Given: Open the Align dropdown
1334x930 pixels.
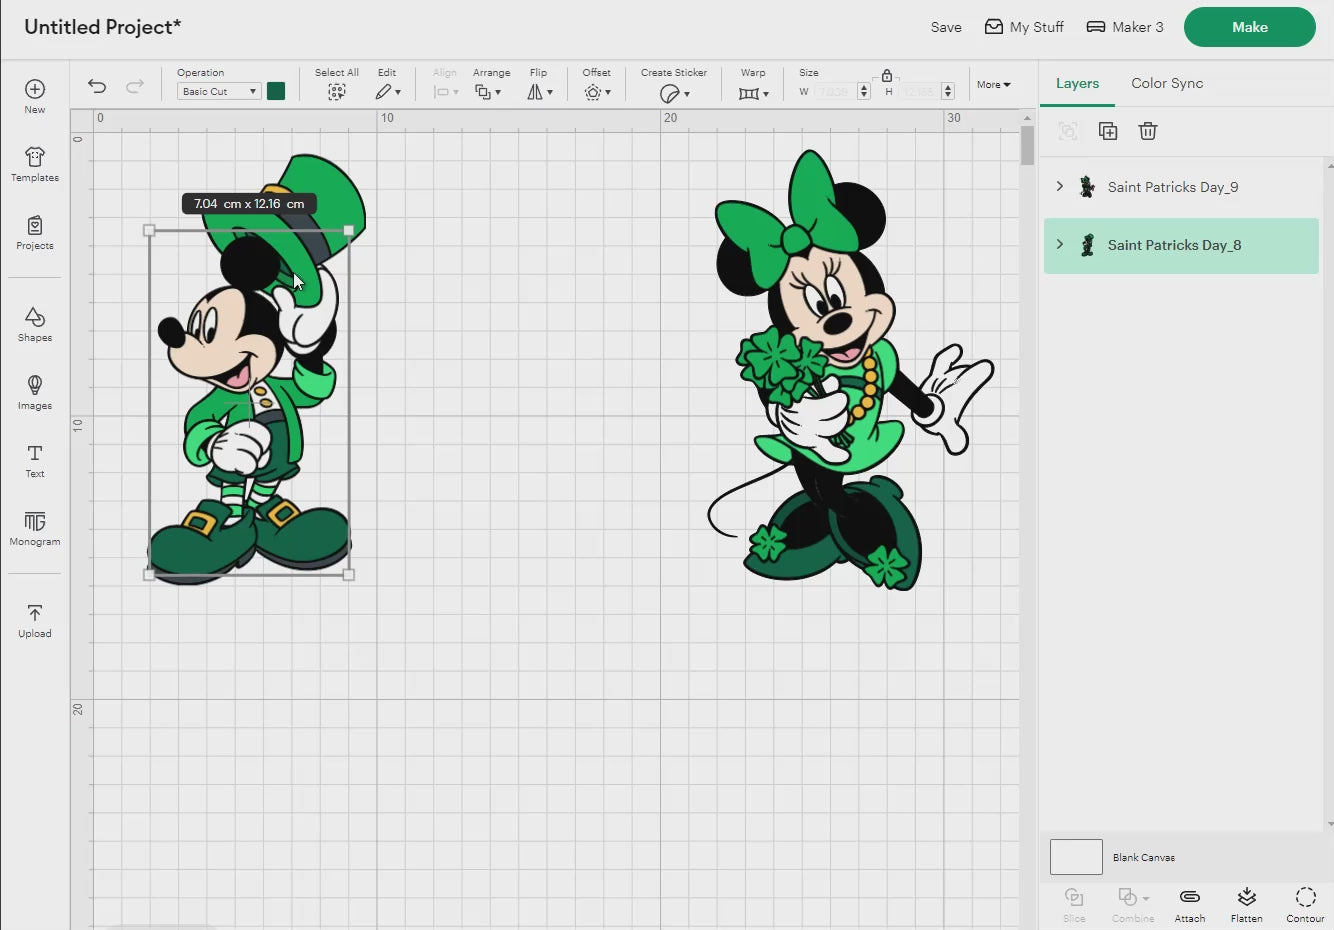Looking at the screenshot, I should pos(445,92).
